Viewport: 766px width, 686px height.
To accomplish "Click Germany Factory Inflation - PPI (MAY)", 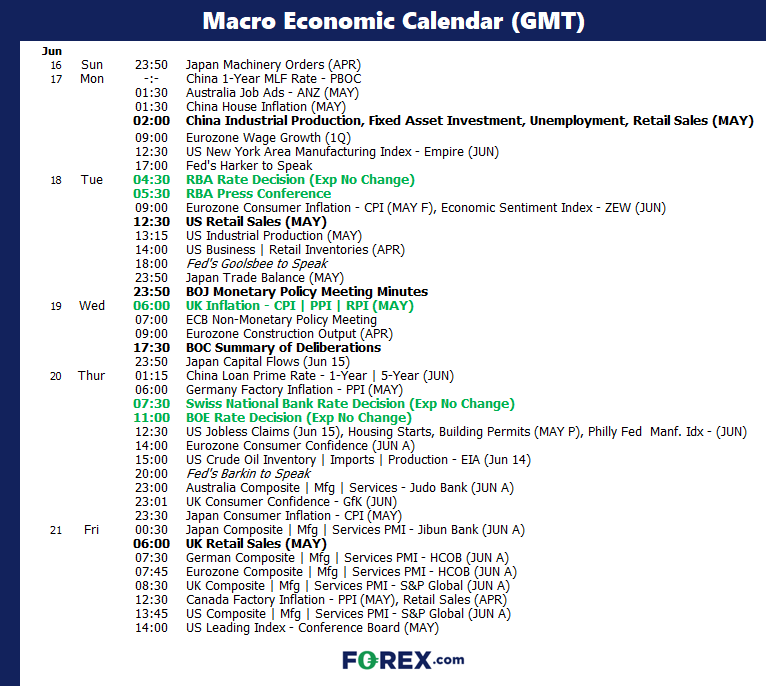I will click(294, 390).
